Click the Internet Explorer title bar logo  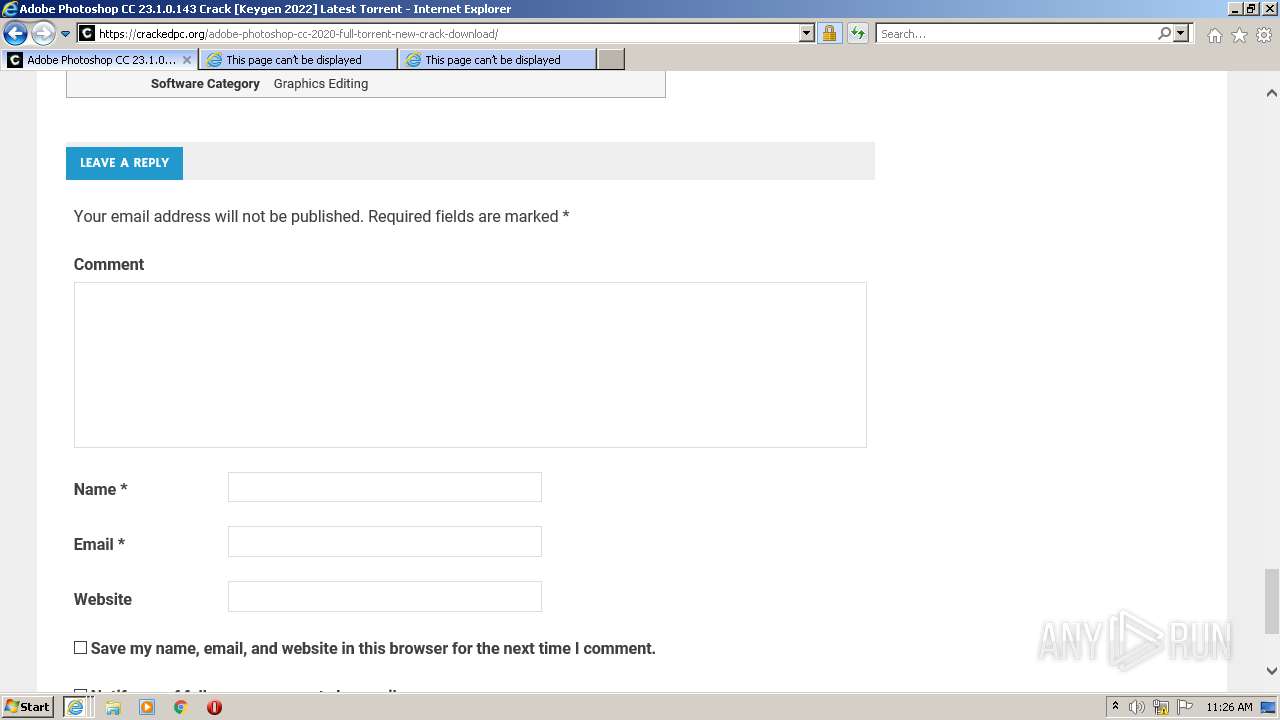click(9, 9)
